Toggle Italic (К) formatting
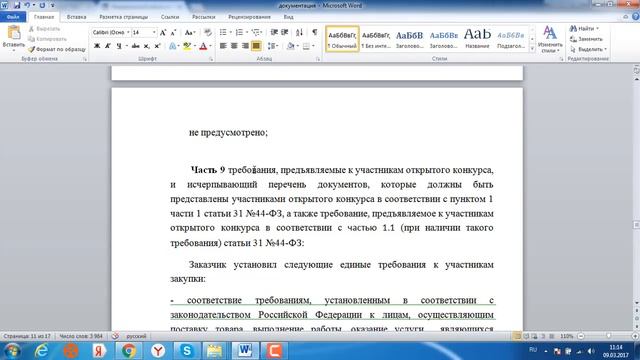The height and width of the screenshot is (360, 640). pyautogui.click(x=108, y=46)
